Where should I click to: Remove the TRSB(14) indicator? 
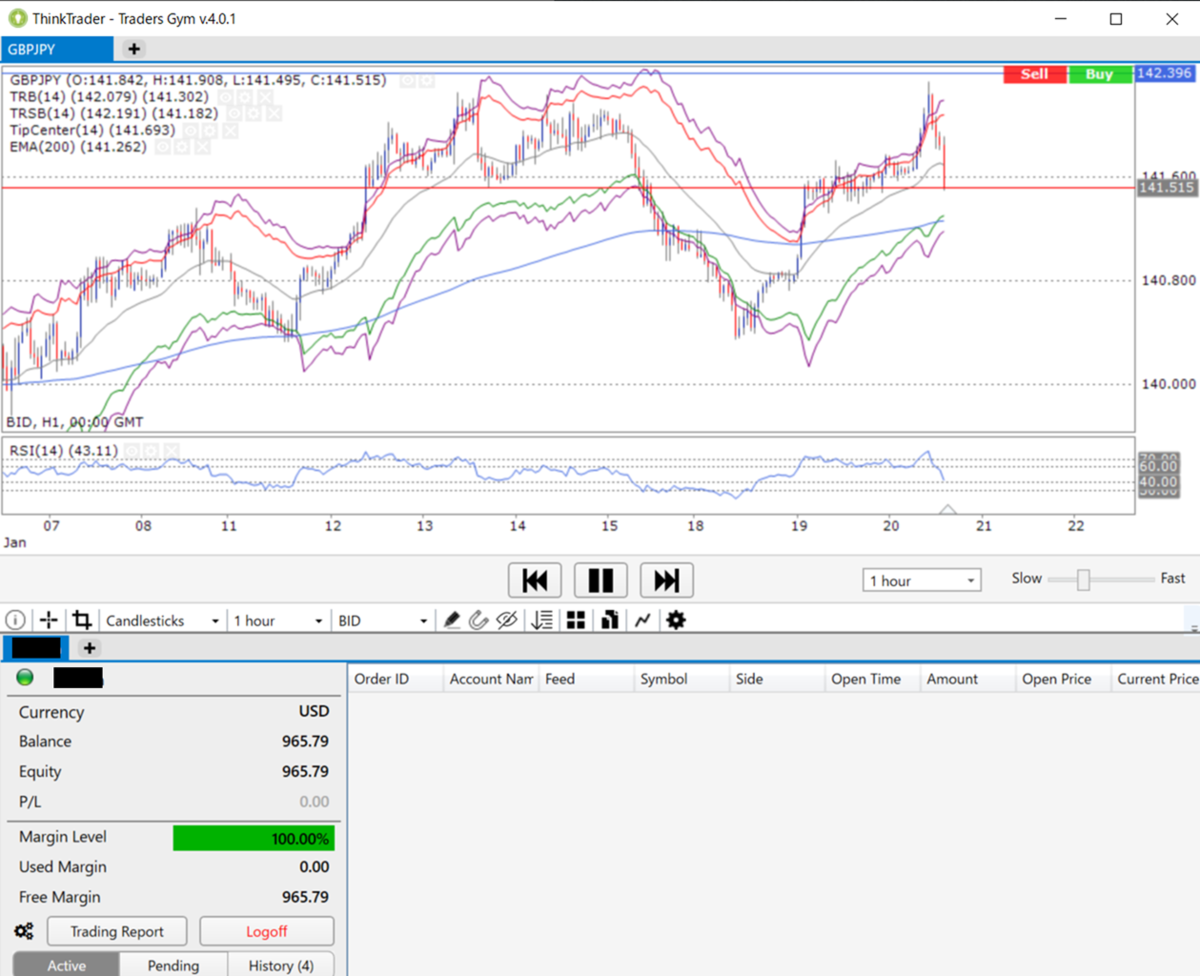(x=275, y=114)
